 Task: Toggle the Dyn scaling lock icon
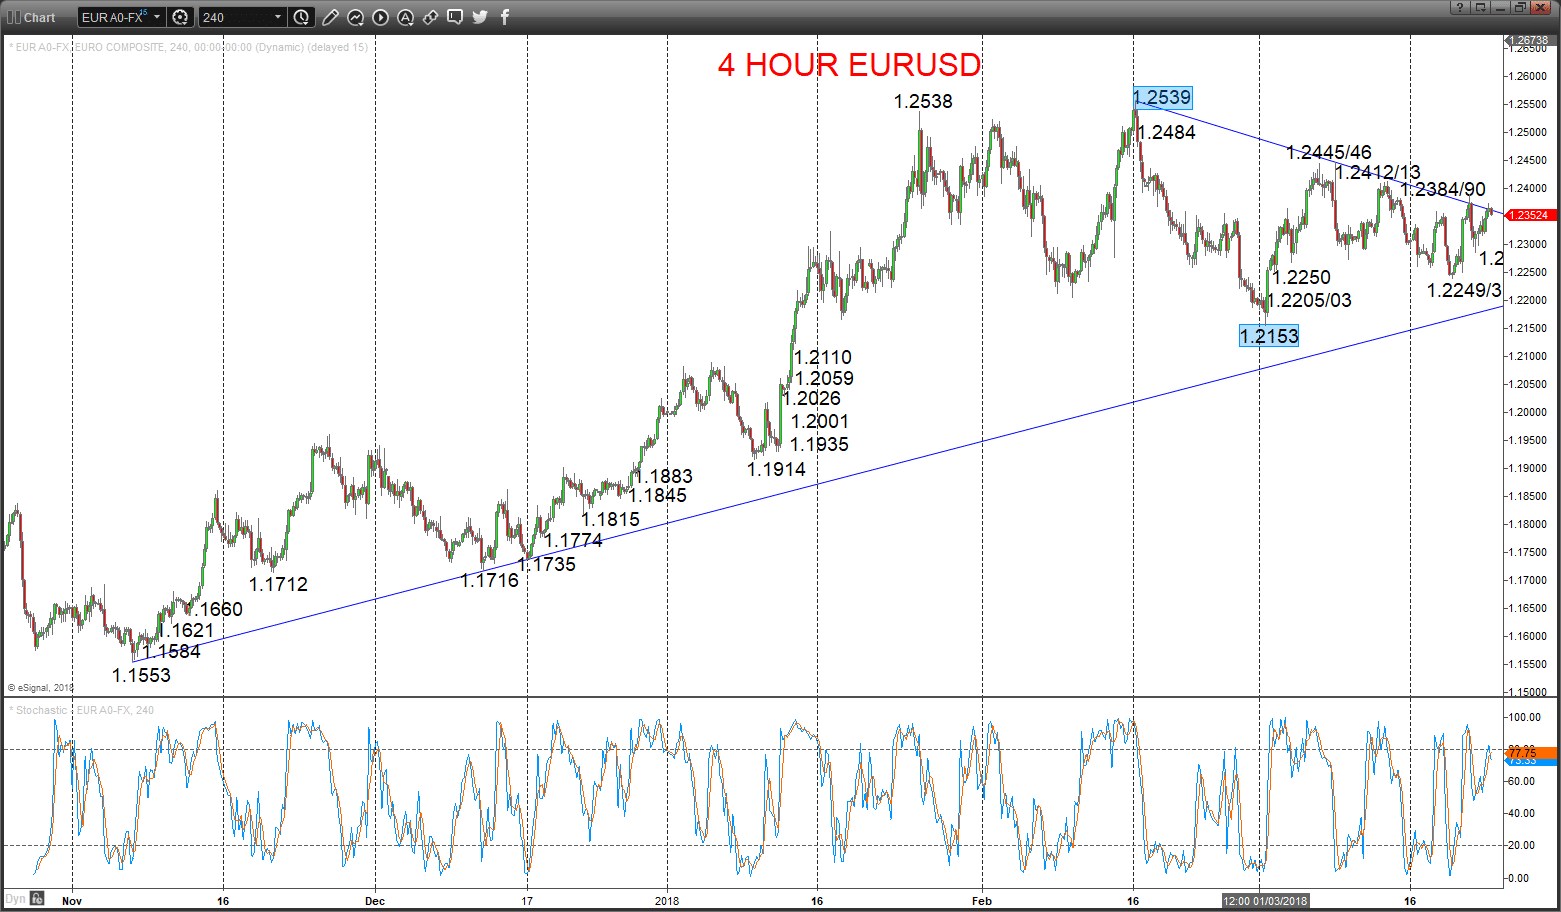(37, 898)
